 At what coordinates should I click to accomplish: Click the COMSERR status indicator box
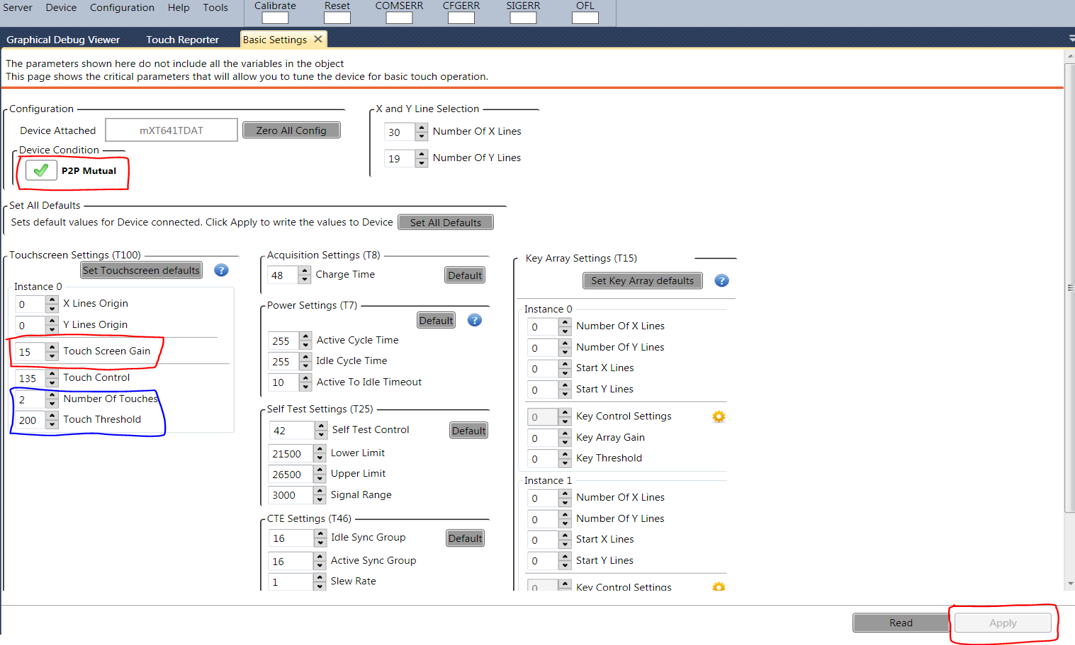click(399, 18)
